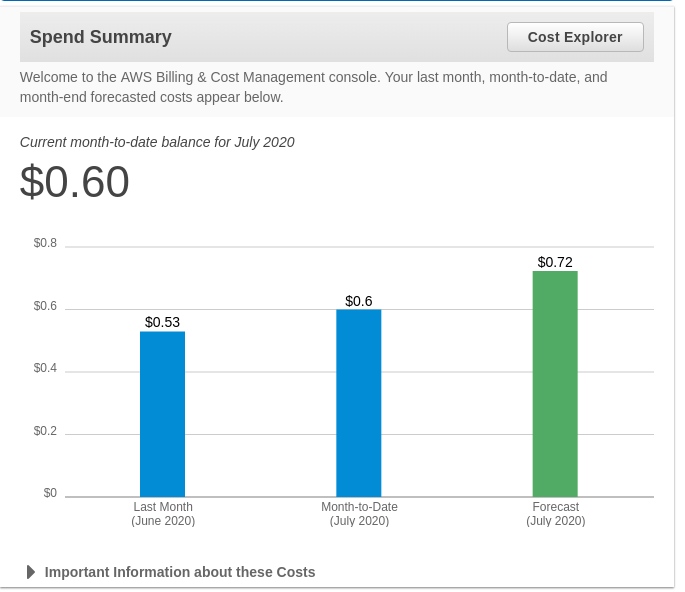Click the $0.8 y-axis tick label
The width and height of the screenshot is (685, 592).
point(45,243)
